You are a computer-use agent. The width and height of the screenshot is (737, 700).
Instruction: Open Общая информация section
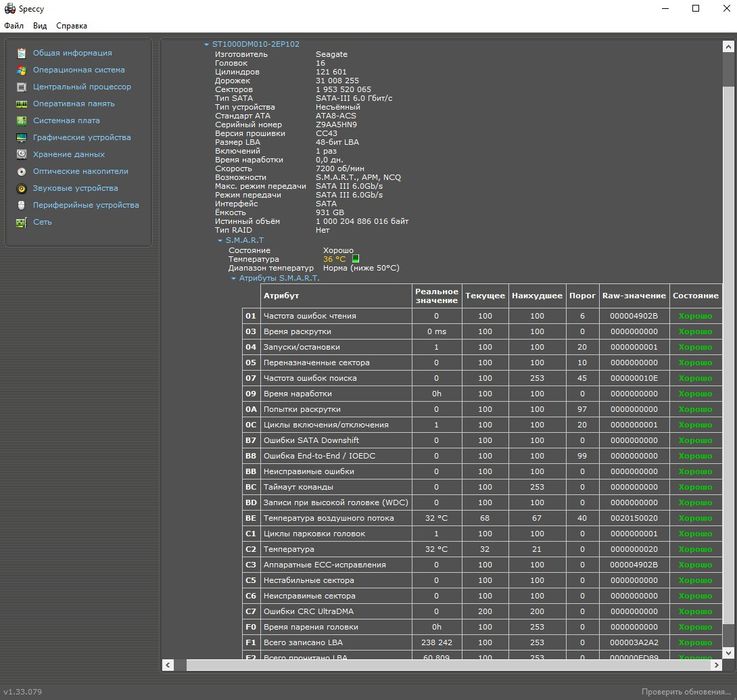click(x=72, y=53)
